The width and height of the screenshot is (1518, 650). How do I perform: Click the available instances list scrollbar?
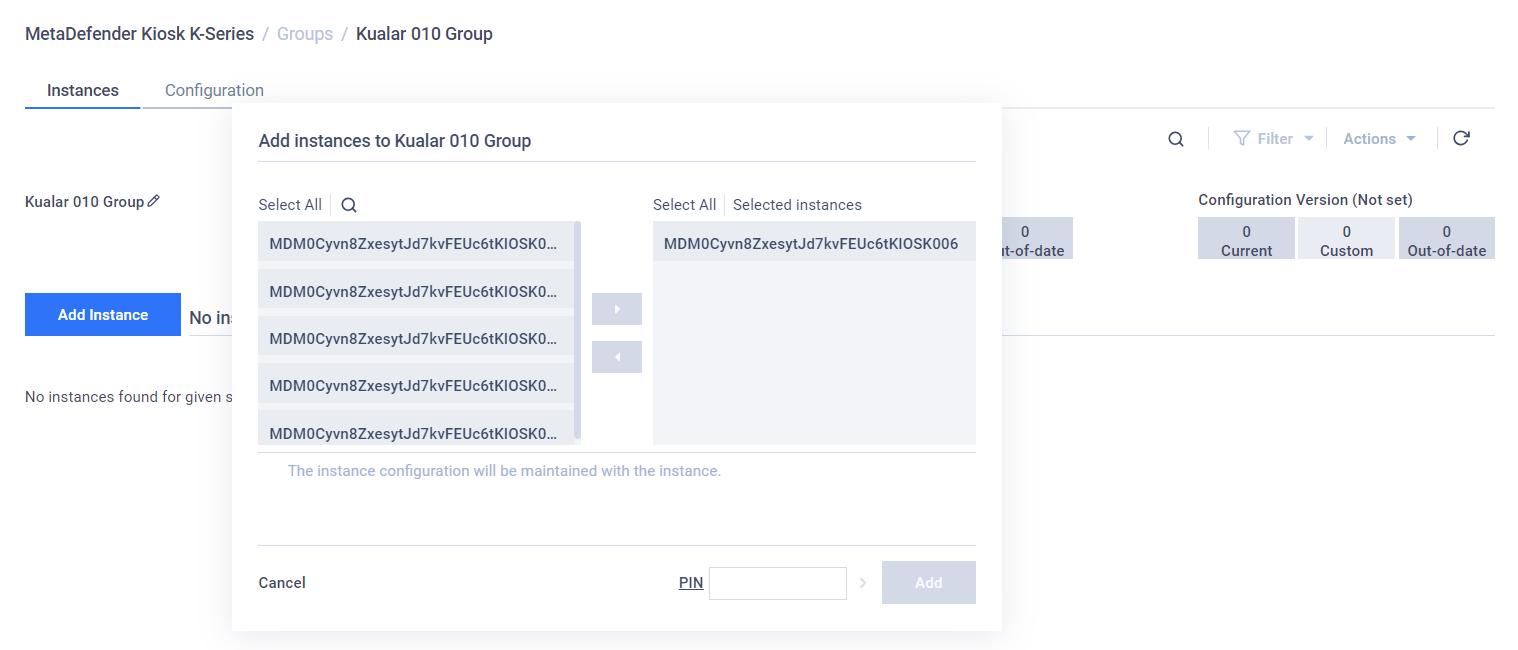click(x=577, y=331)
